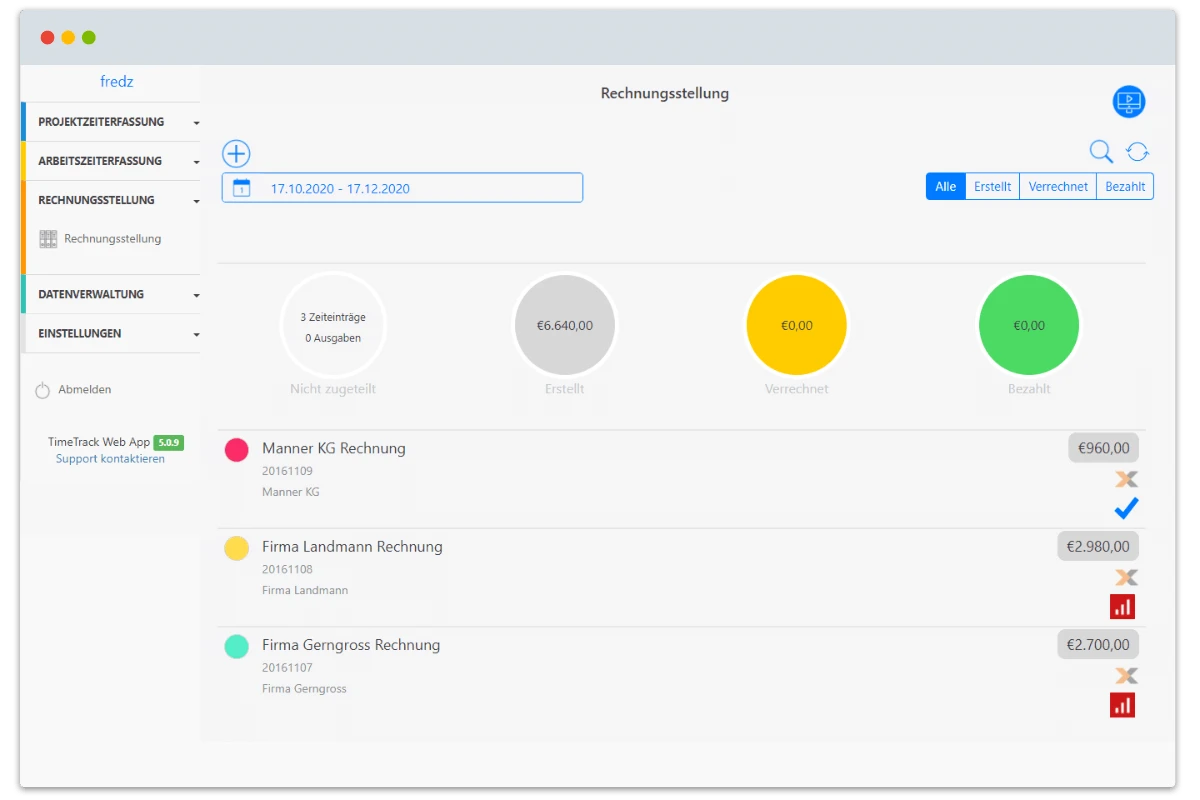Screen dimensions: 1200x800
Task: Open the calendar icon in the date field
Action: (241, 187)
